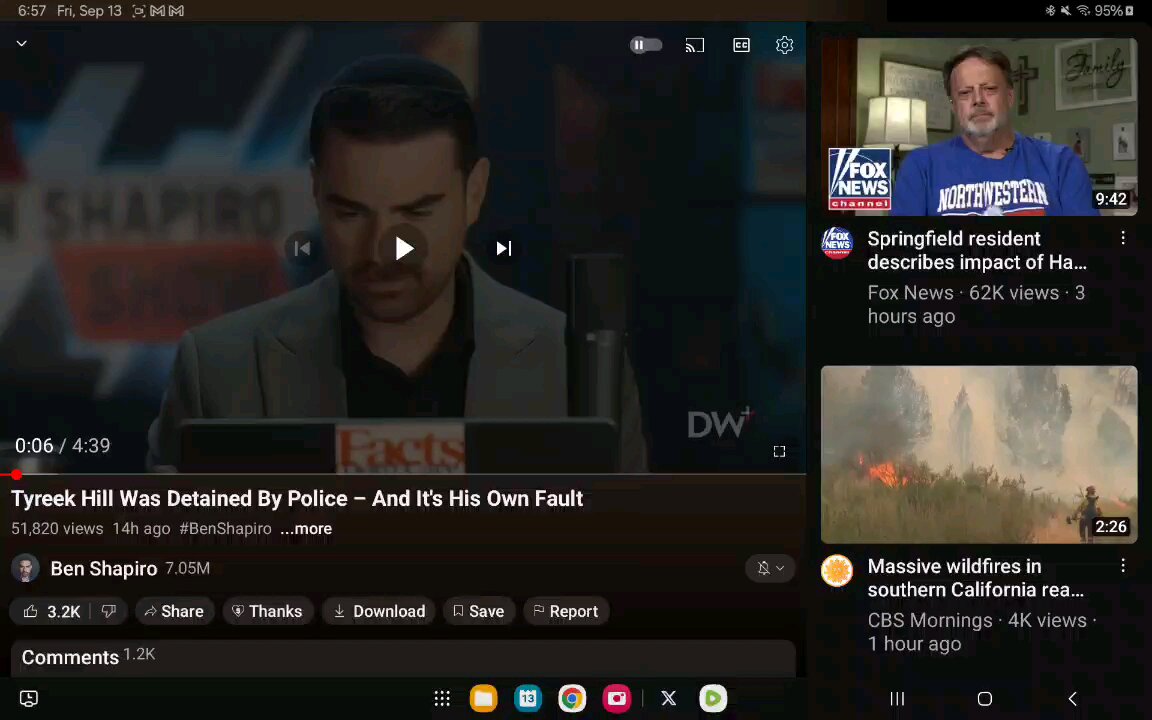This screenshot has height=720, width=1152.
Task: Open the Massive wildfires video thumbnail
Action: pos(979,454)
